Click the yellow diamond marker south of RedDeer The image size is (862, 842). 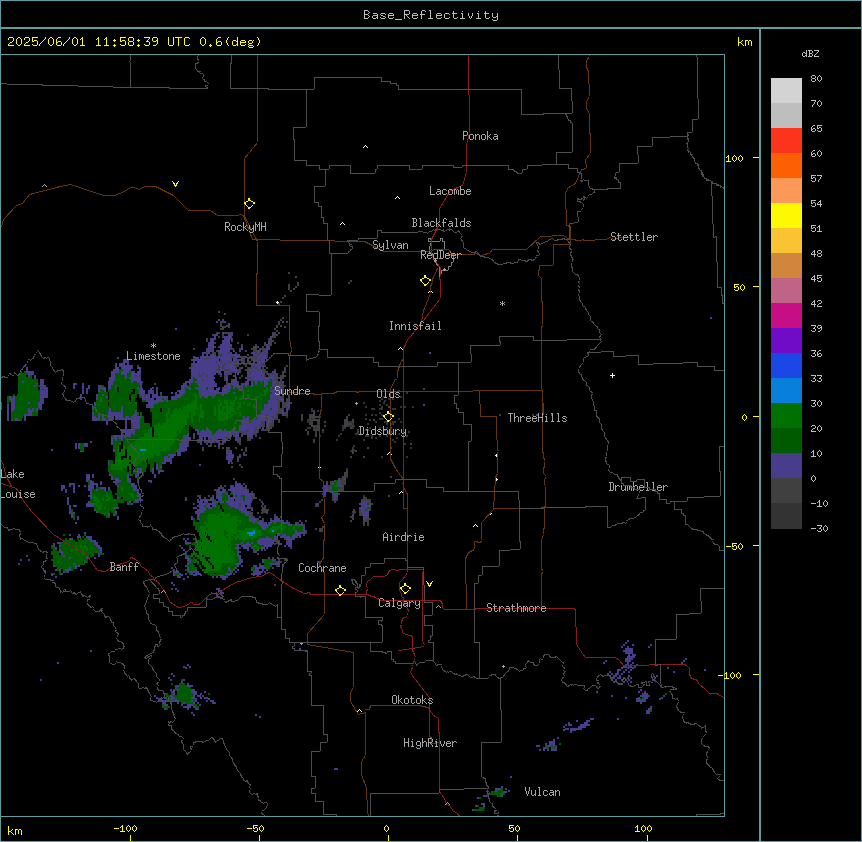[x=426, y=281]
